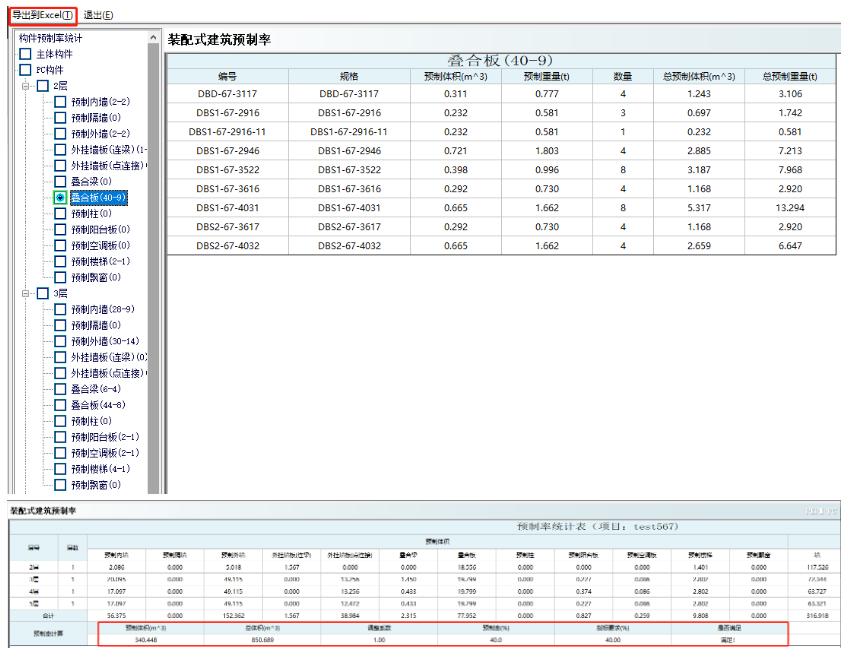This screenshot has width=850, height=654.
Task: Select the DBS1-67-2916-11 row in 编号 column
Action: 227,132
